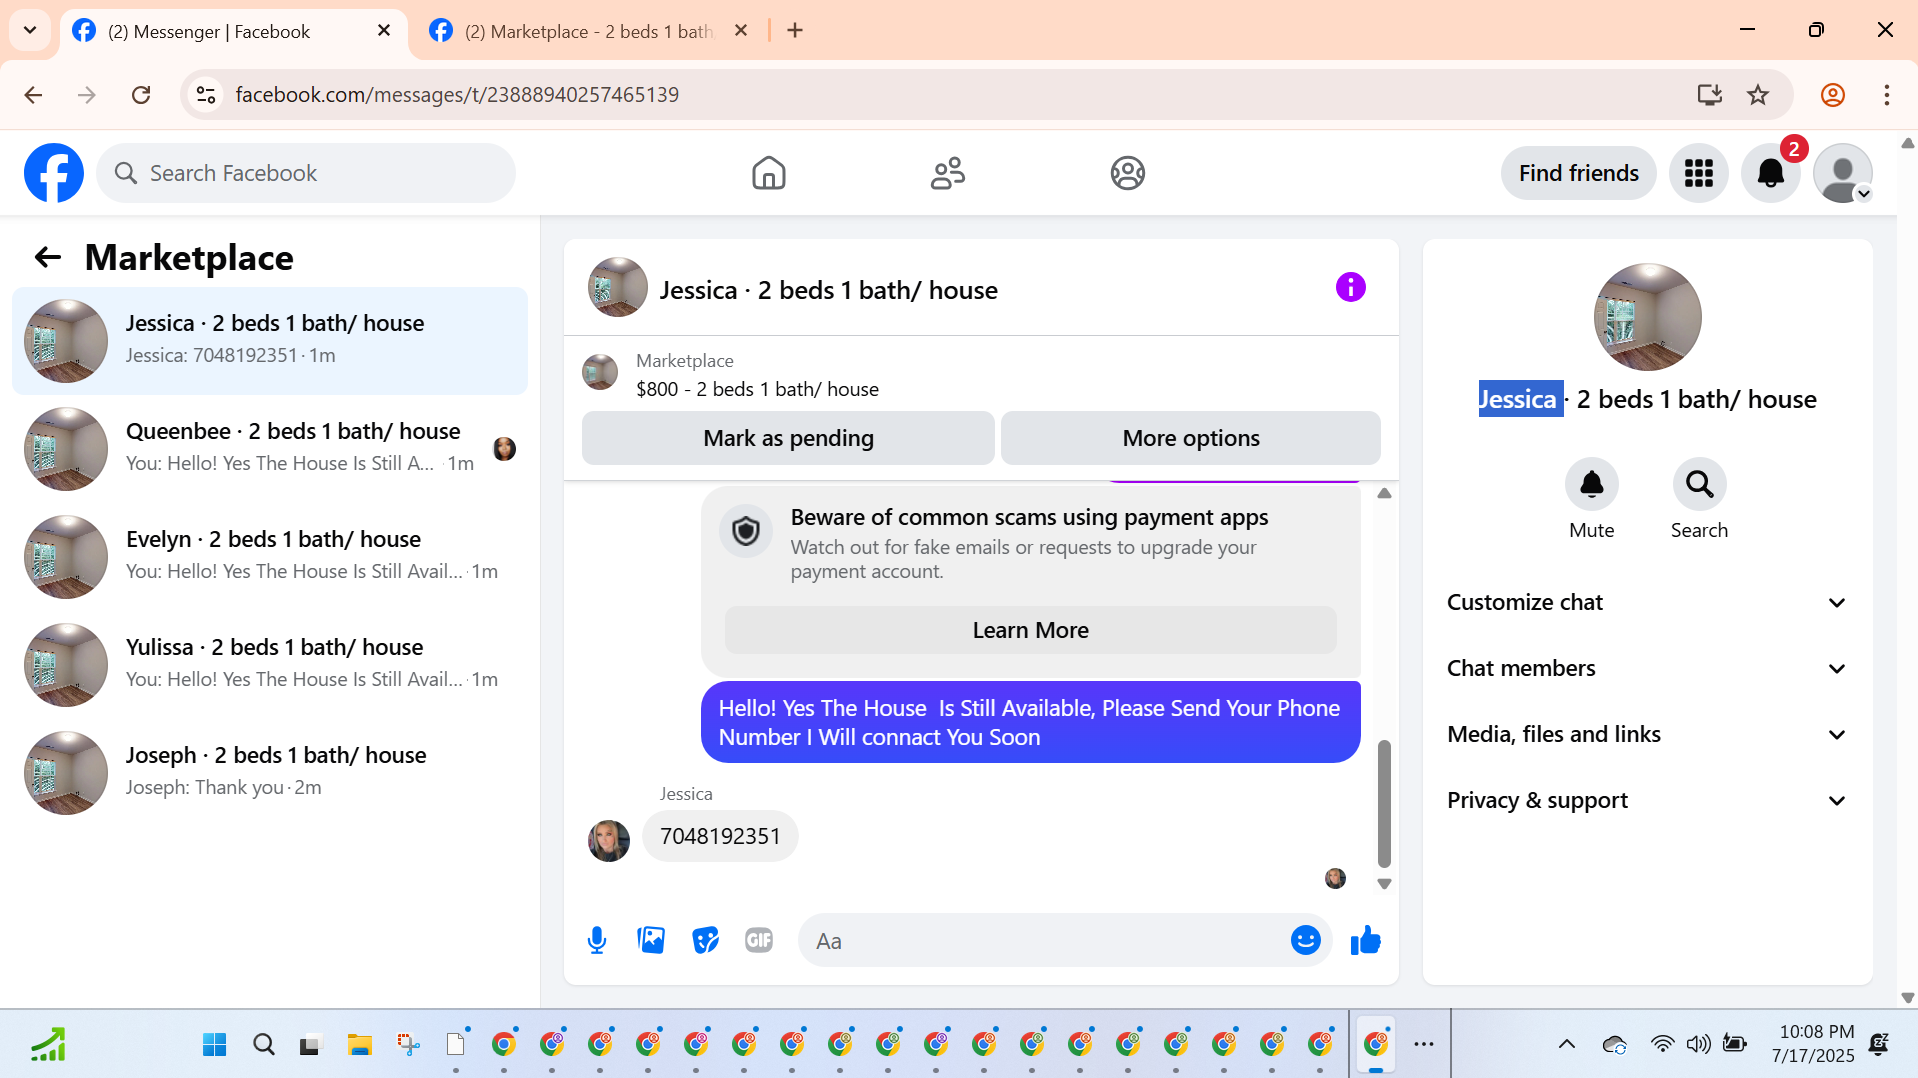
Task: Choose a sticker icon
Action: [705, 940]
